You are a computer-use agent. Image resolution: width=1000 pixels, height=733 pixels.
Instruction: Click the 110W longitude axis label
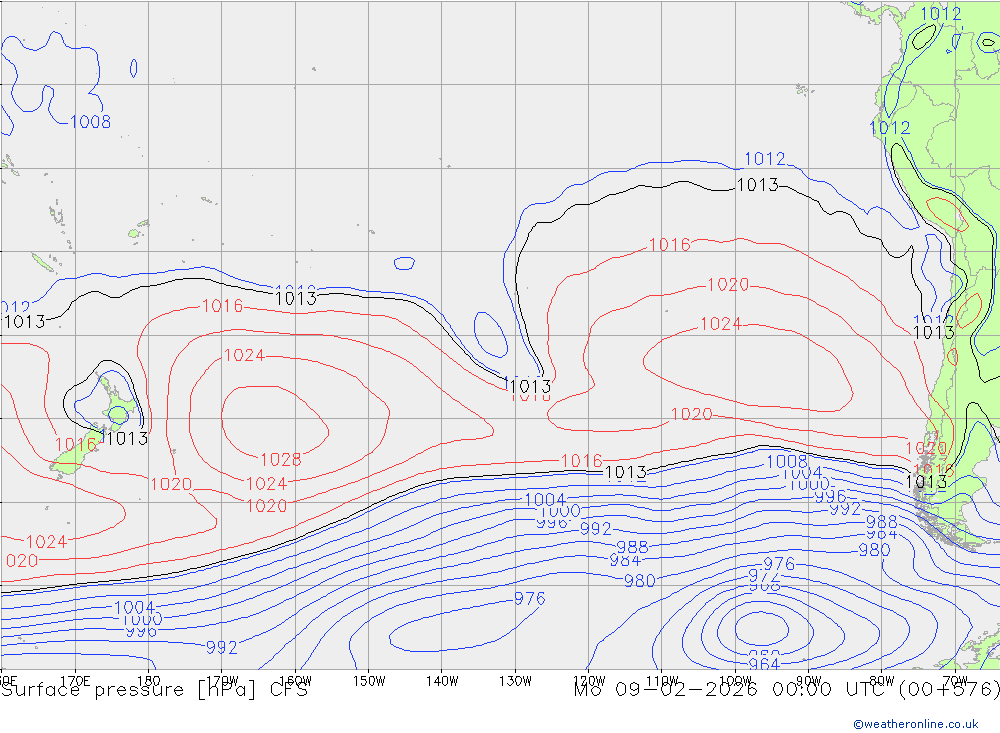tap(662, 681)
